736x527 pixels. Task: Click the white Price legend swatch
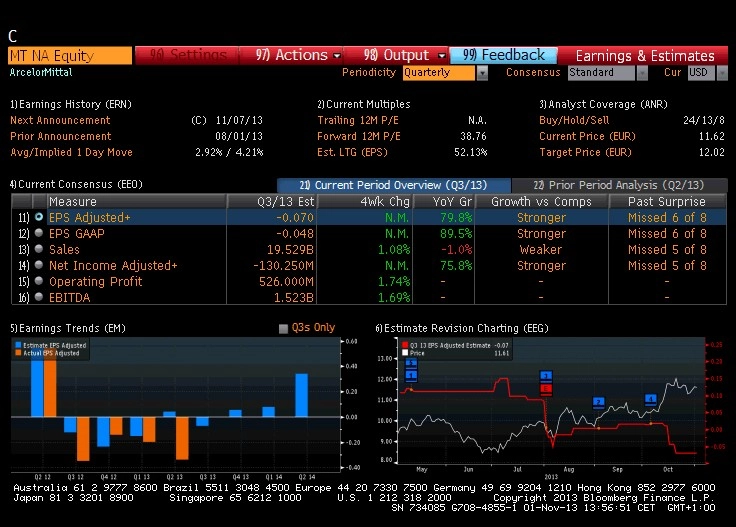(405, 353)
